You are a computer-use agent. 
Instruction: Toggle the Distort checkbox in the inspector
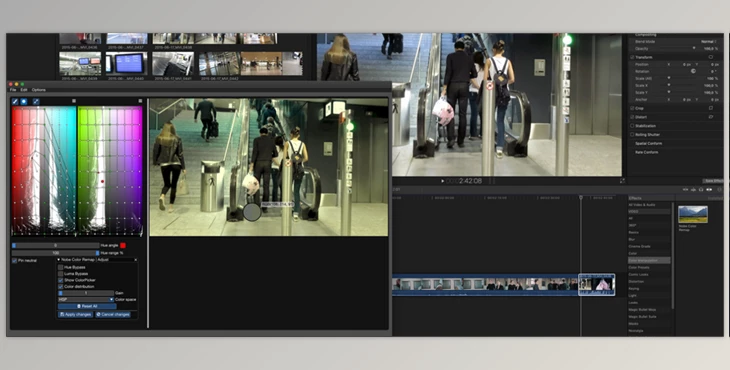pyautogui.click(x=632, y=117)
